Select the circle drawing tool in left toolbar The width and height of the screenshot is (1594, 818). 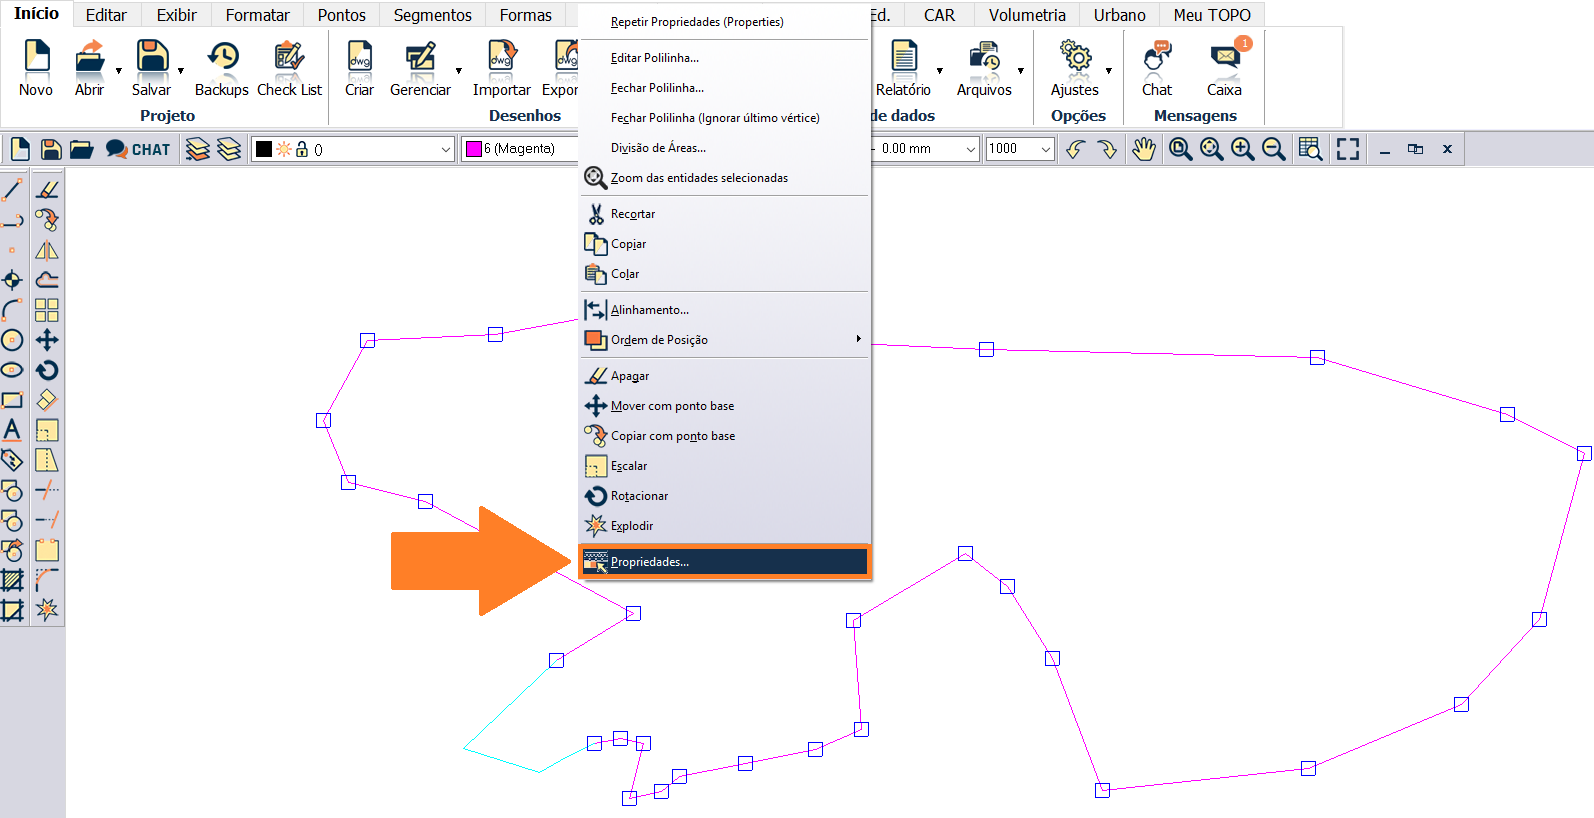pyautogui.click(x=12, y=340)
